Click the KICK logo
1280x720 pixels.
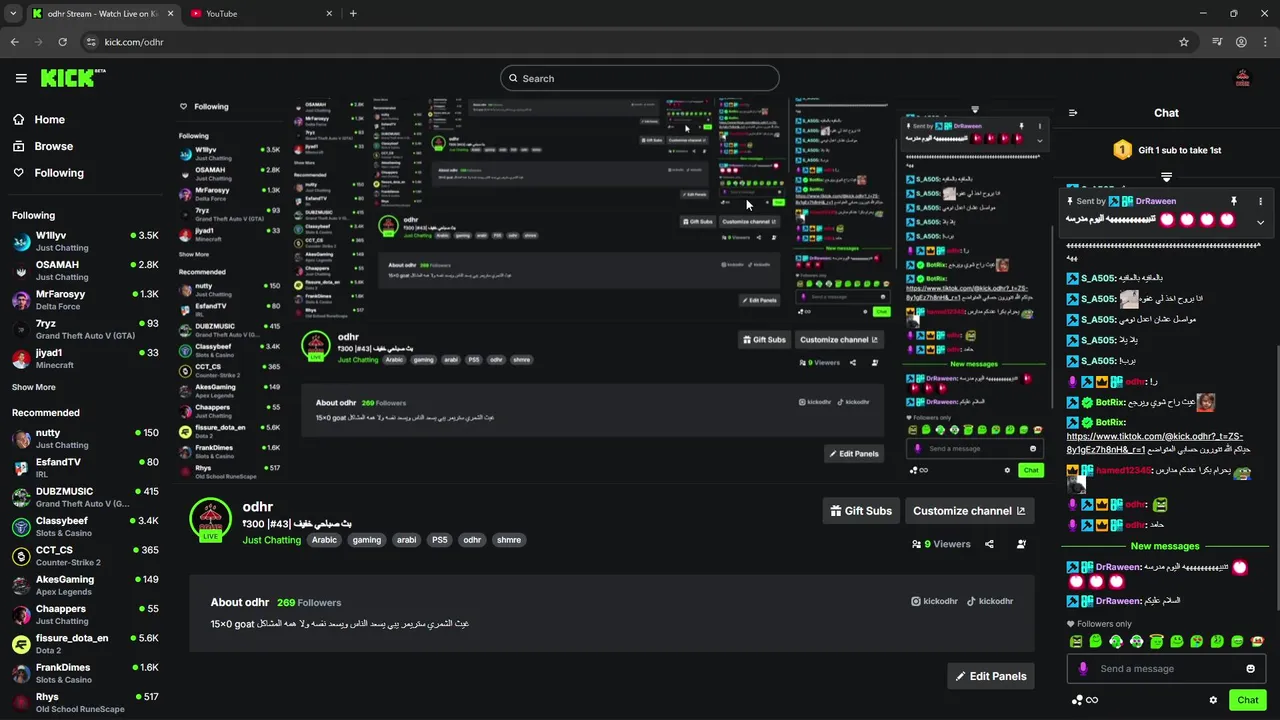73,78
